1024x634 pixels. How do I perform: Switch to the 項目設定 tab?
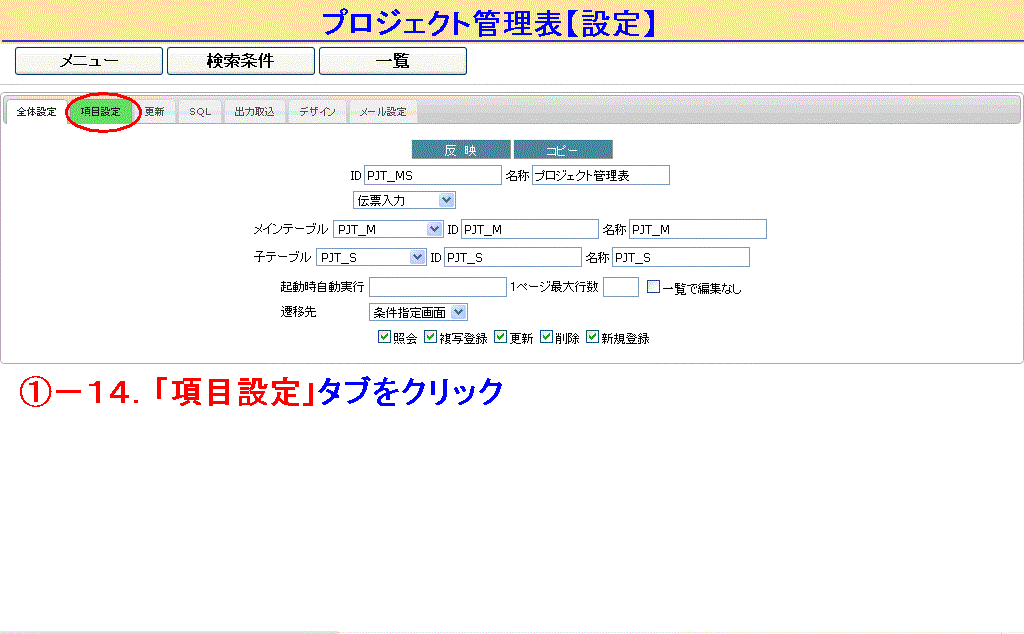pyautogui.click(x=100, y=112)
